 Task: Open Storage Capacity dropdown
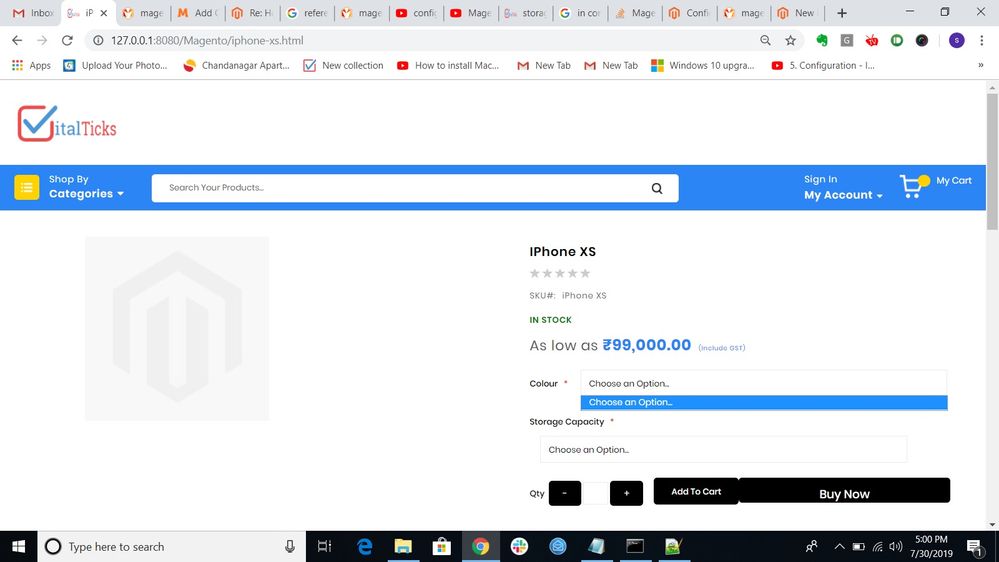723,450
